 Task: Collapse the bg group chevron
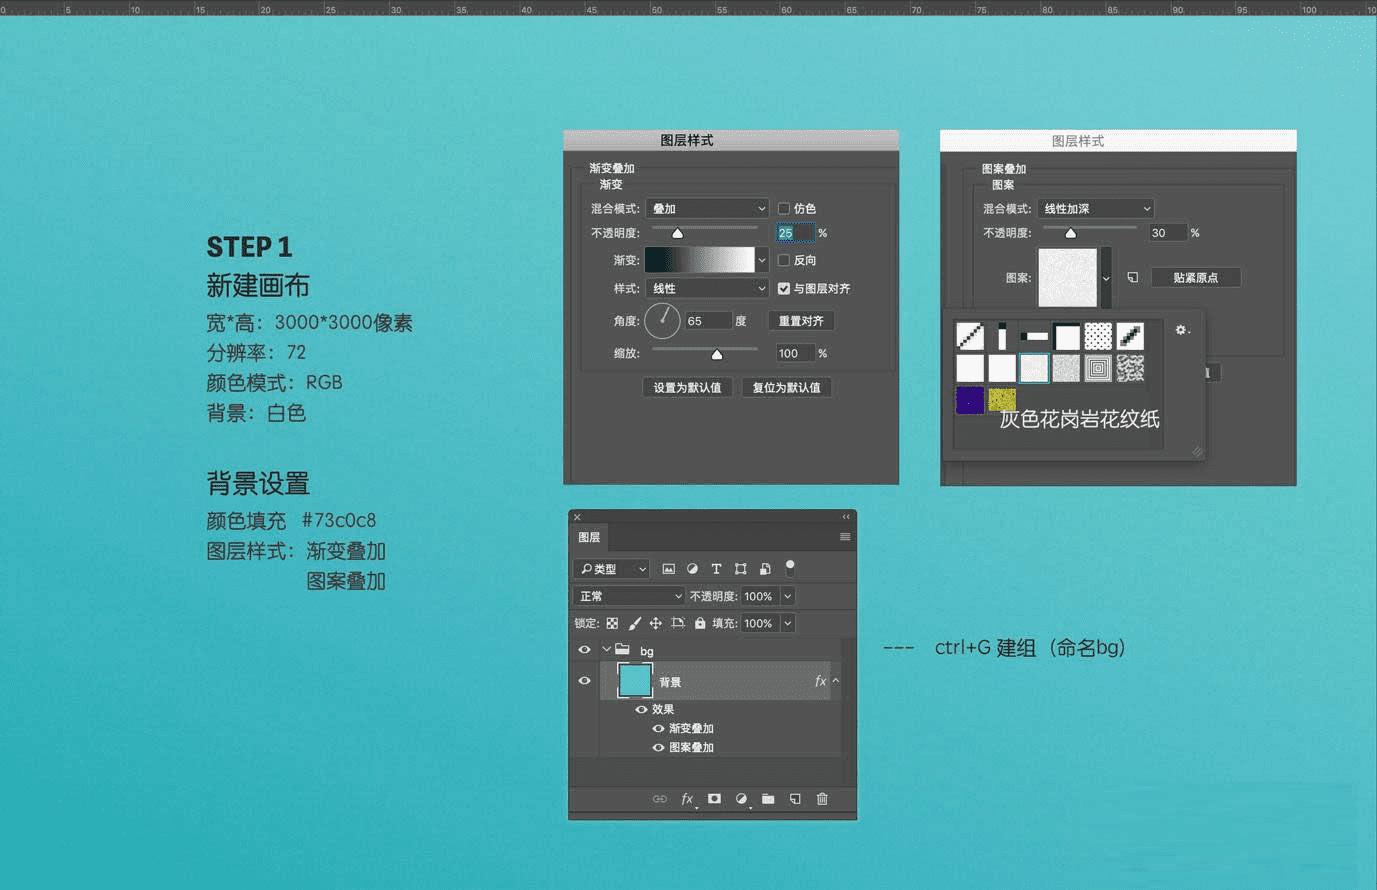tap(606, 649)
